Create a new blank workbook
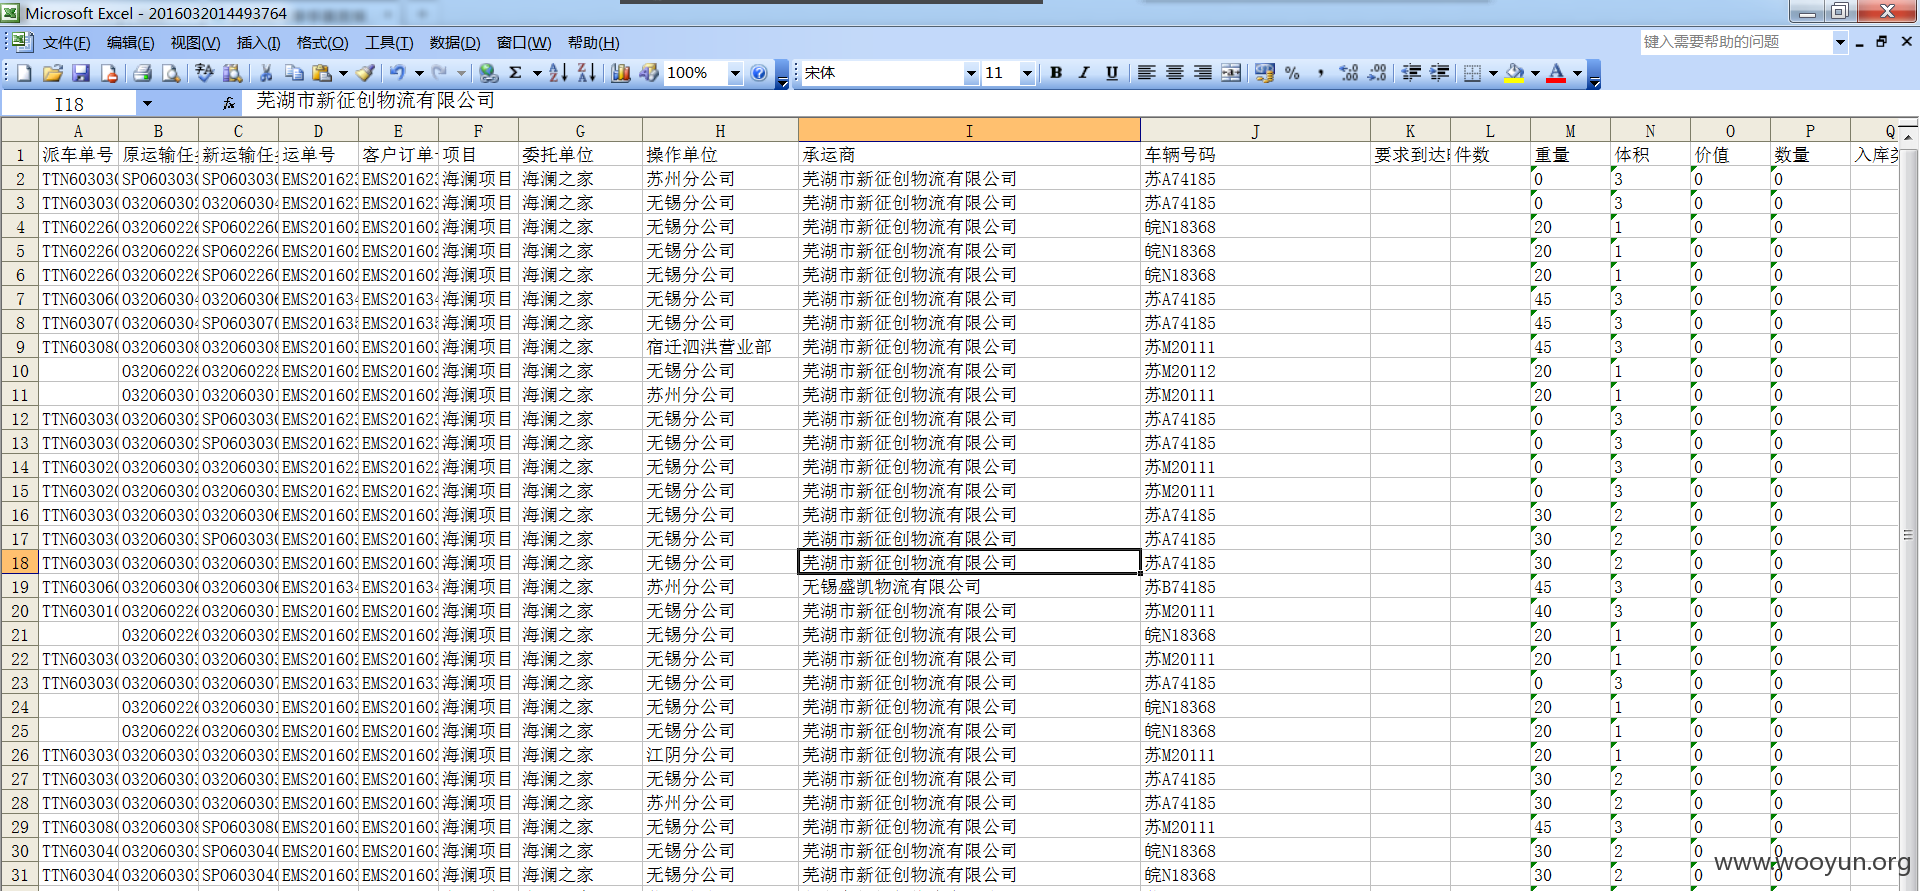 point(25,73)
